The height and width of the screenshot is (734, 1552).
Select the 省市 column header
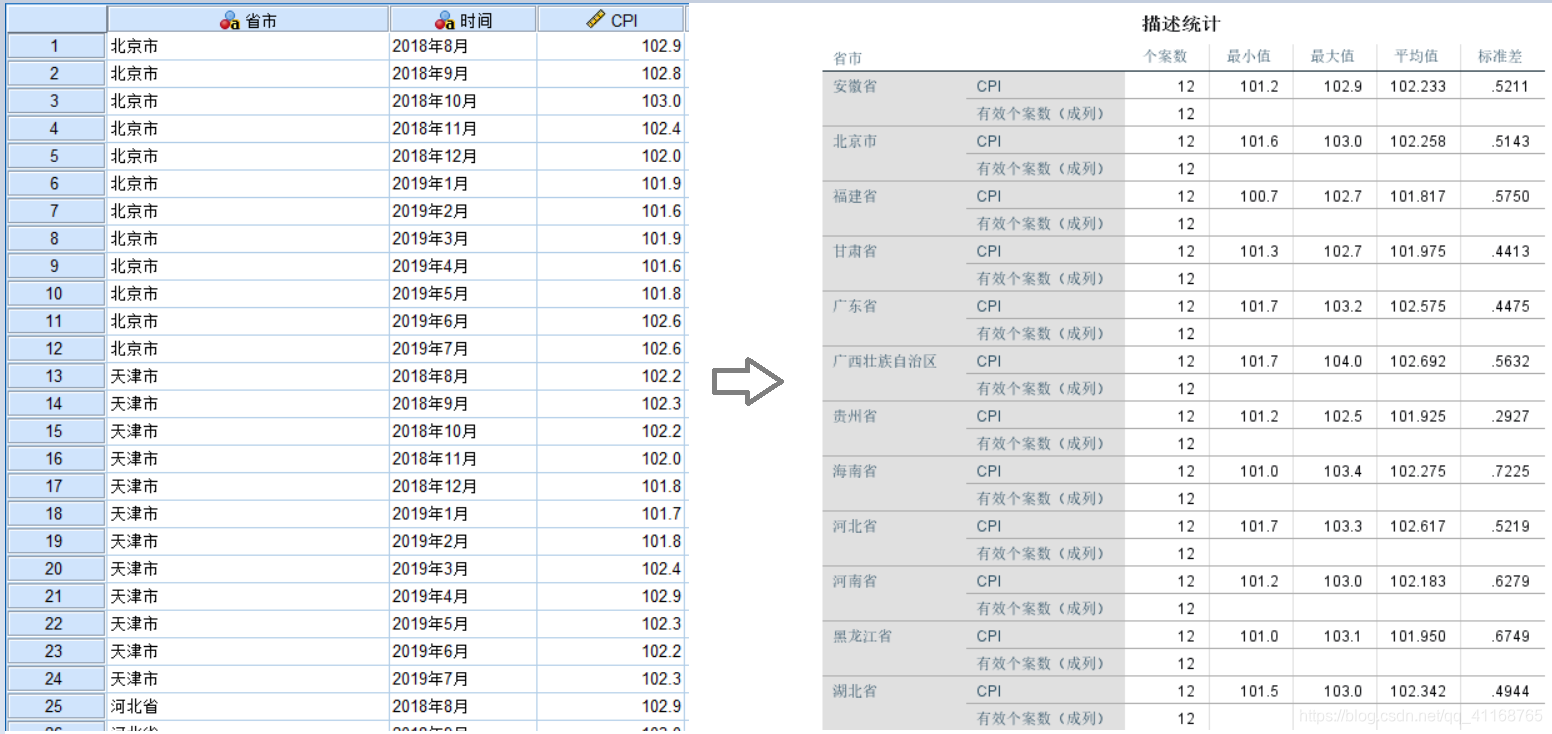(248, 19)
